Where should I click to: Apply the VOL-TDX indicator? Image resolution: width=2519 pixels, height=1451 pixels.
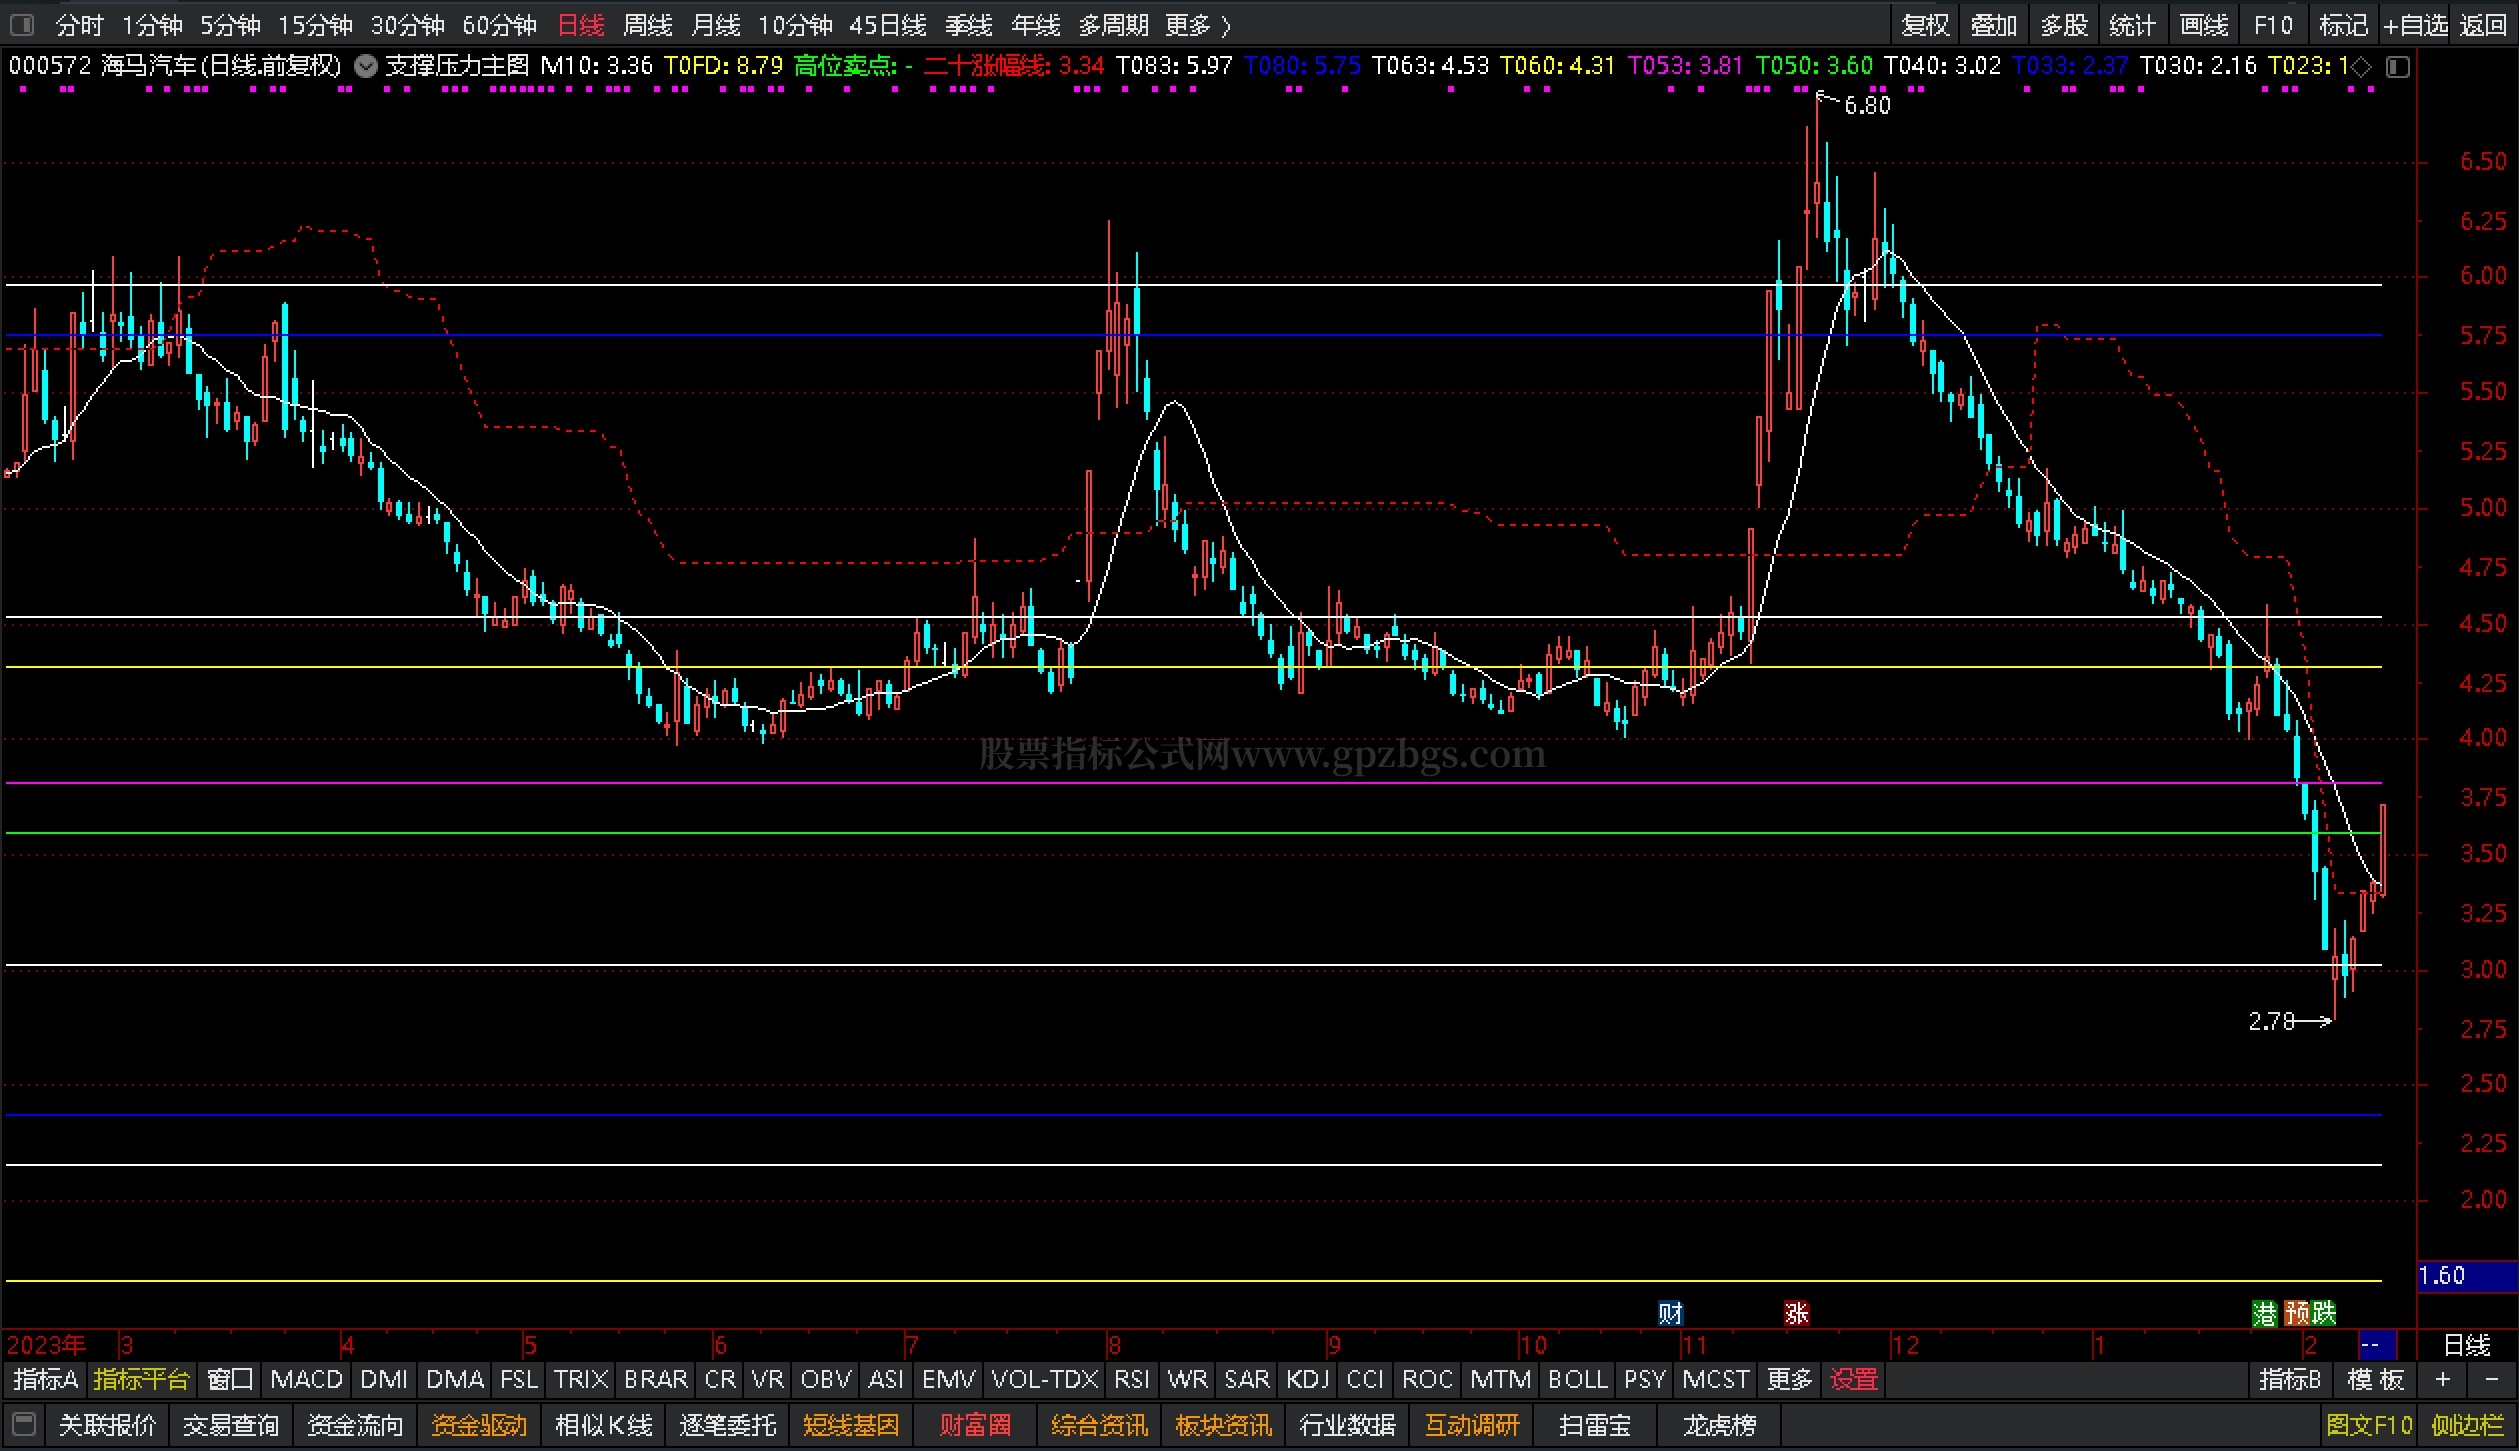click(x=1045, y=1380)
